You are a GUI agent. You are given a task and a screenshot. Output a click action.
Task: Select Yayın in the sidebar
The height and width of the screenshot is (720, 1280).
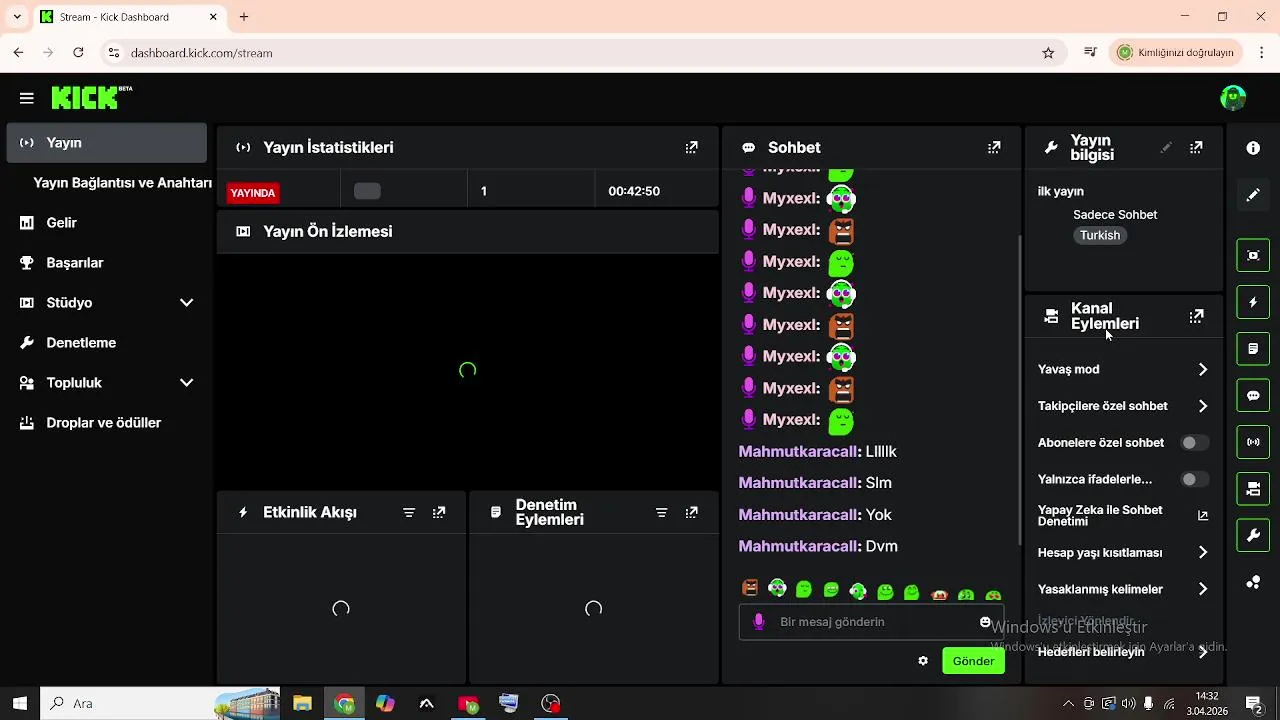coord(107,143)
